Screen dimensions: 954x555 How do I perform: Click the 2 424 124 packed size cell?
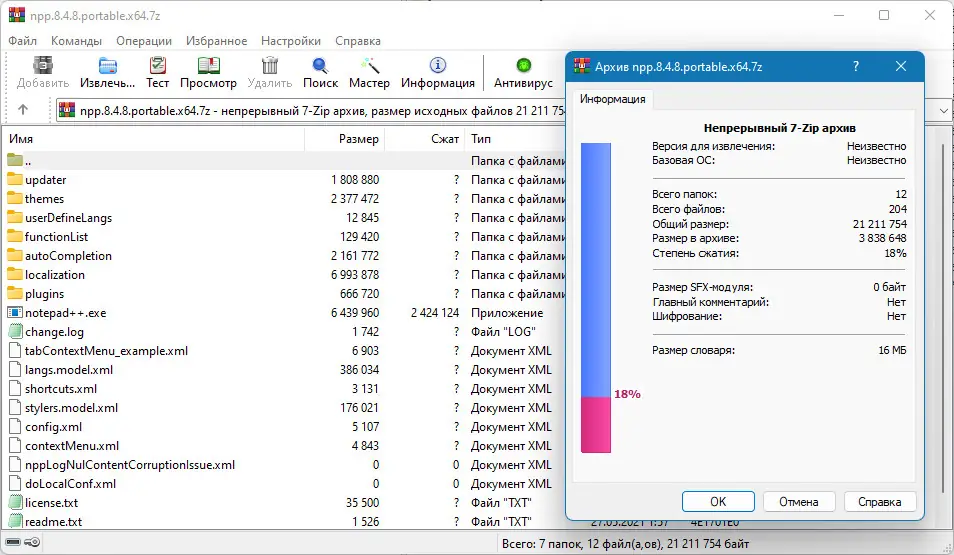pyautogui.click(x=434, y=313)
